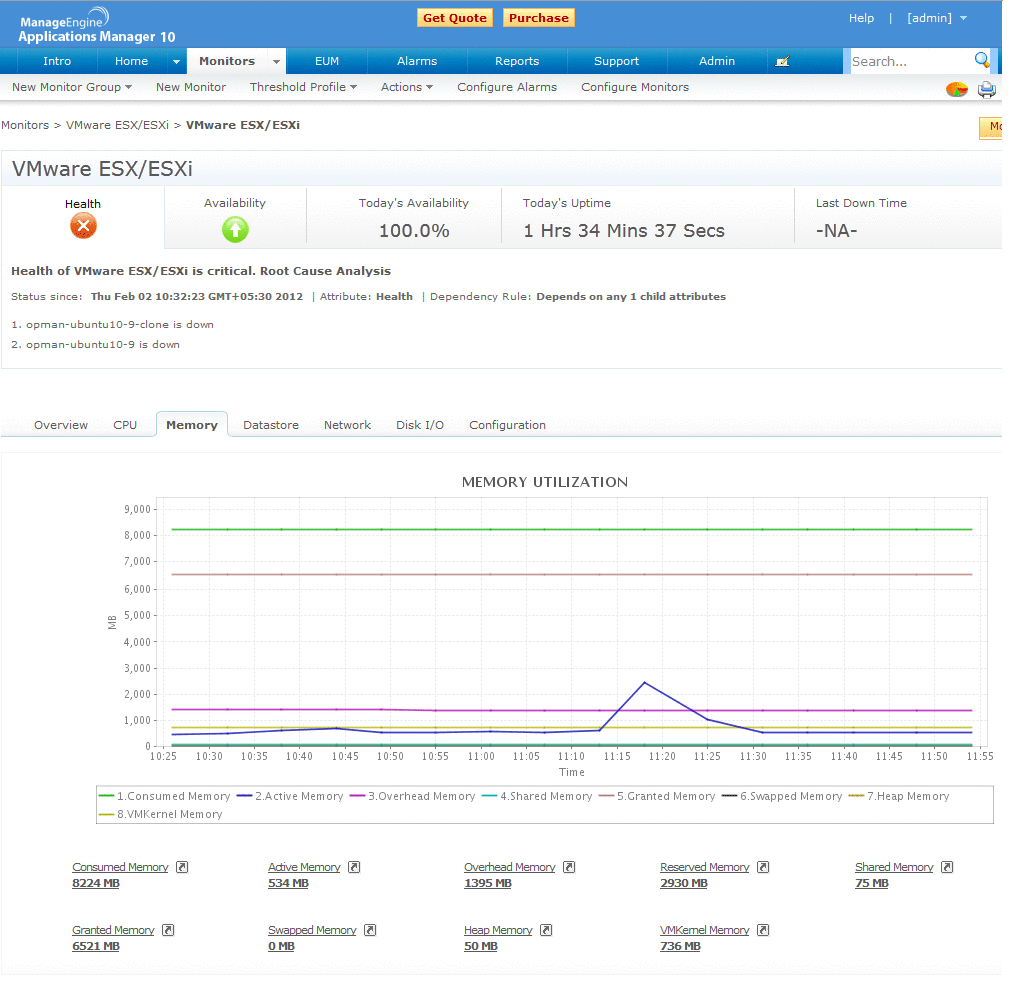
Task: Open the EUM tab
Action: (x=327, y=61)
